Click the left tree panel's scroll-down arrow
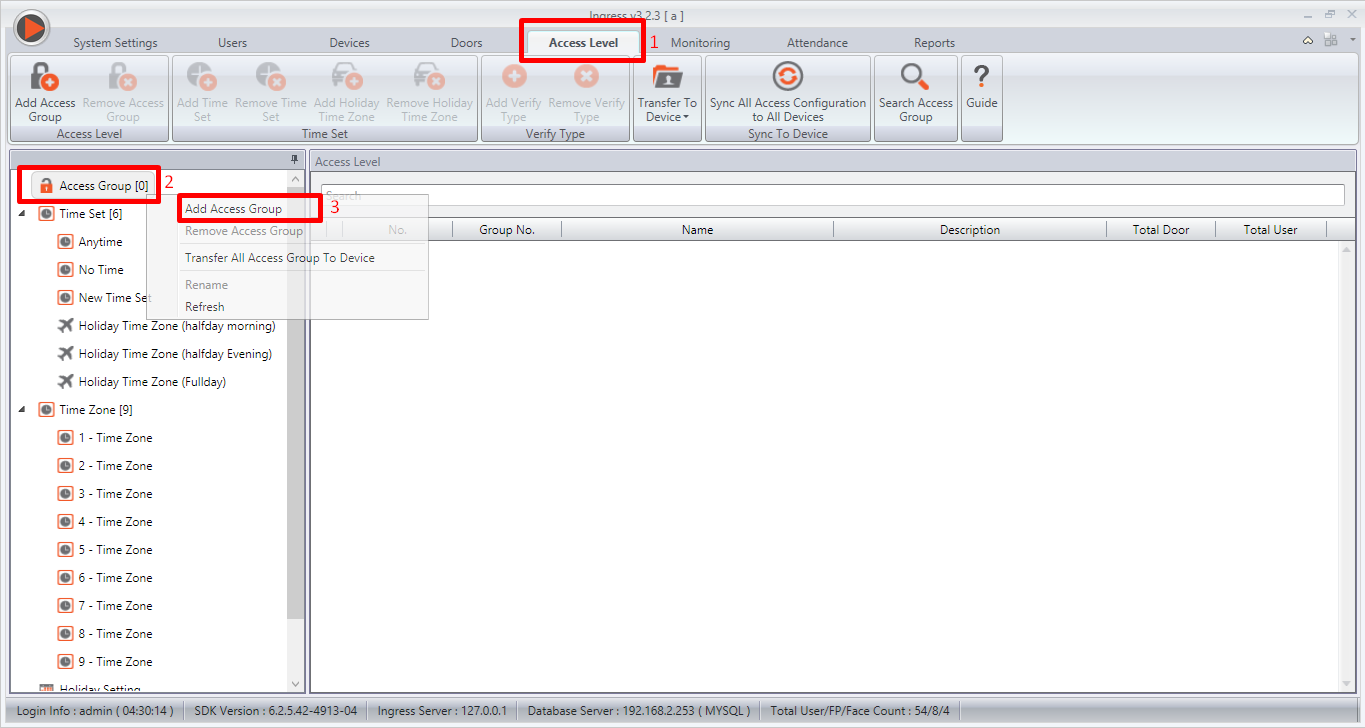This screenshot has height=728, width=1365. (295, 684)
